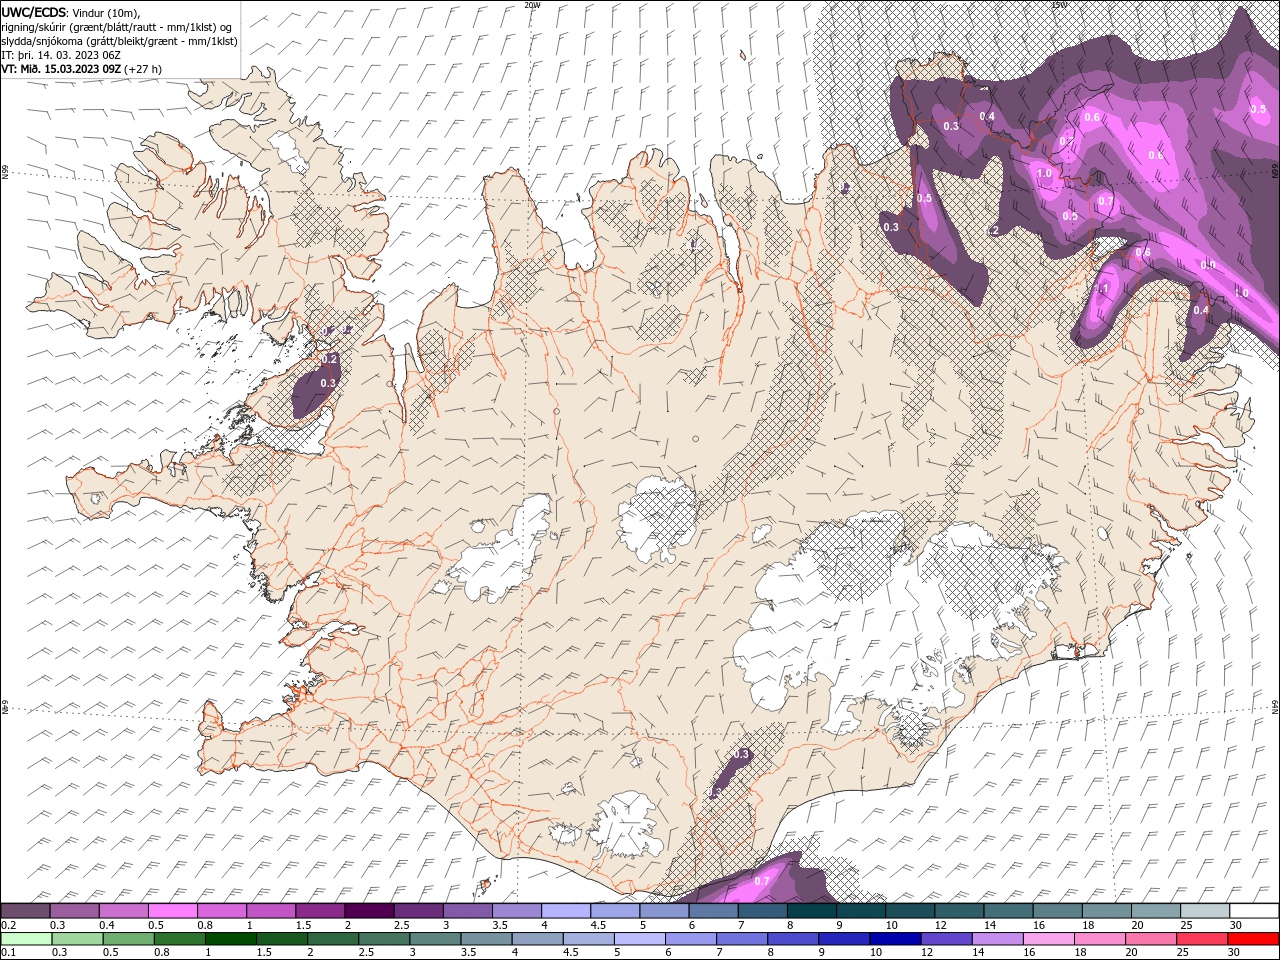Click the red 30 mm swatch in the rain legend
This screenshot has height=960, width=1280.
coord(1253,939)
